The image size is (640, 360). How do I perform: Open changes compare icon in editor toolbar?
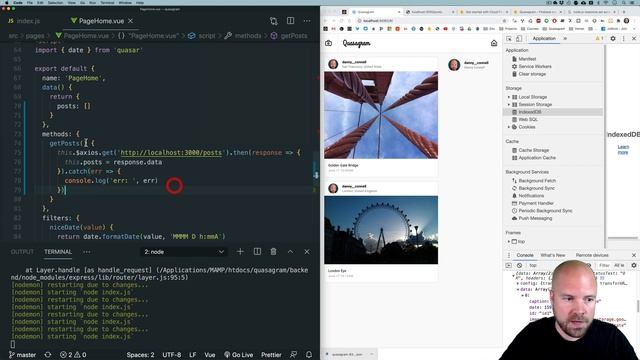(x=273, y=21)
